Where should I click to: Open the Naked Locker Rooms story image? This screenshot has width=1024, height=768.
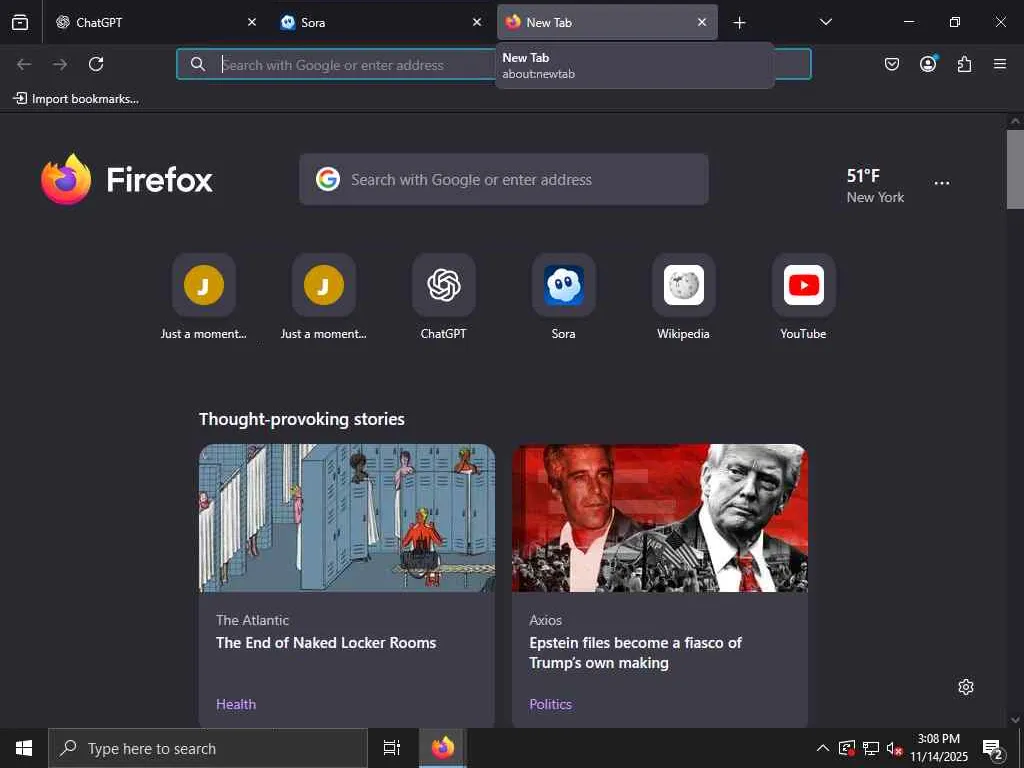coord(347,518)
